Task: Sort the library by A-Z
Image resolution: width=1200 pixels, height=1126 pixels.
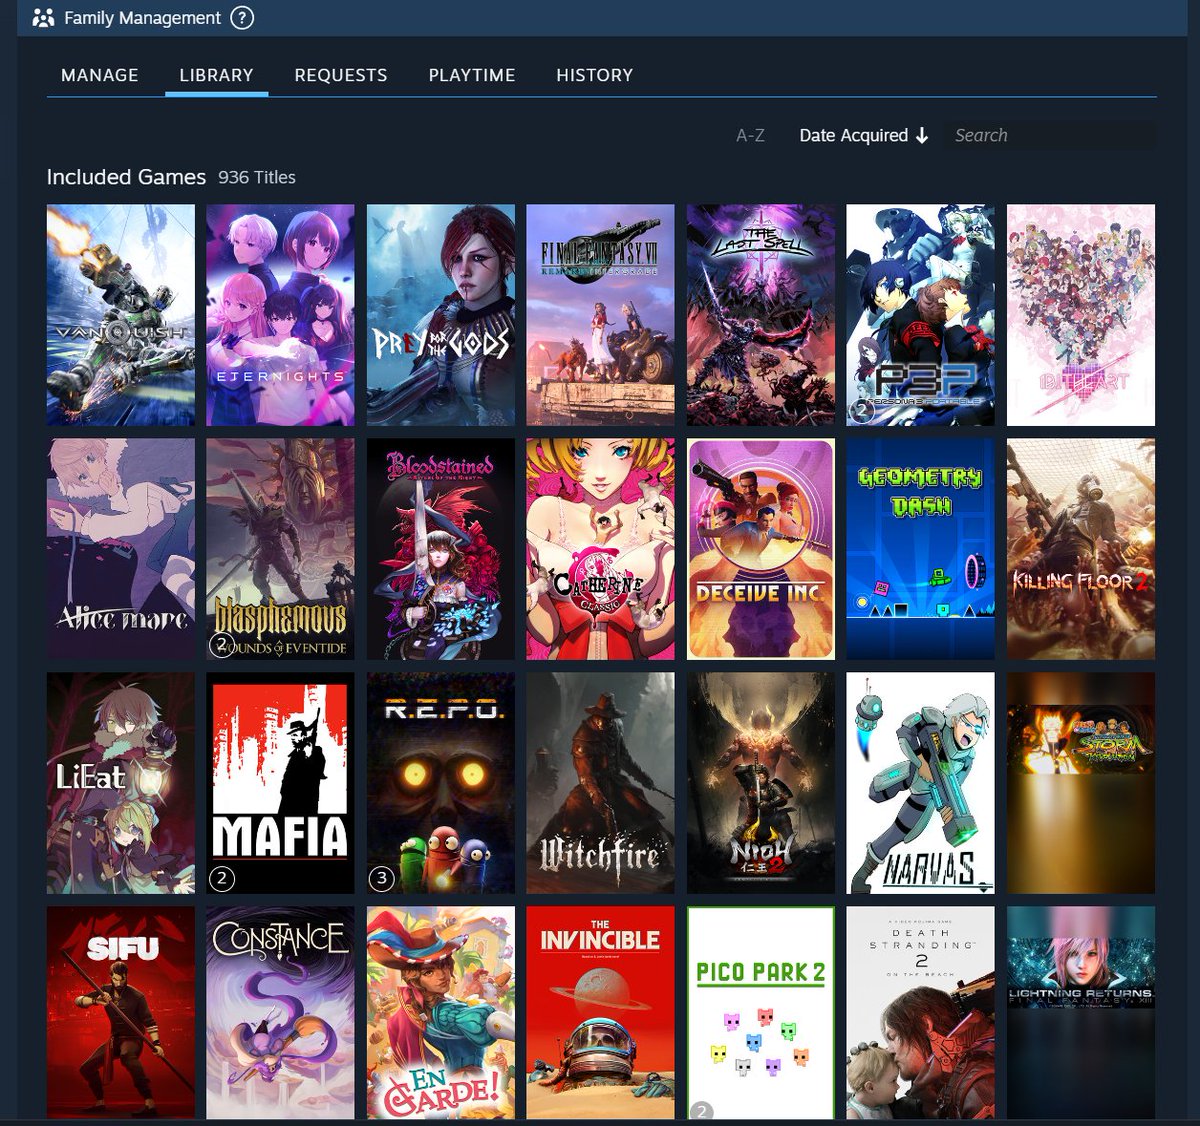Action: coord(750,135)
